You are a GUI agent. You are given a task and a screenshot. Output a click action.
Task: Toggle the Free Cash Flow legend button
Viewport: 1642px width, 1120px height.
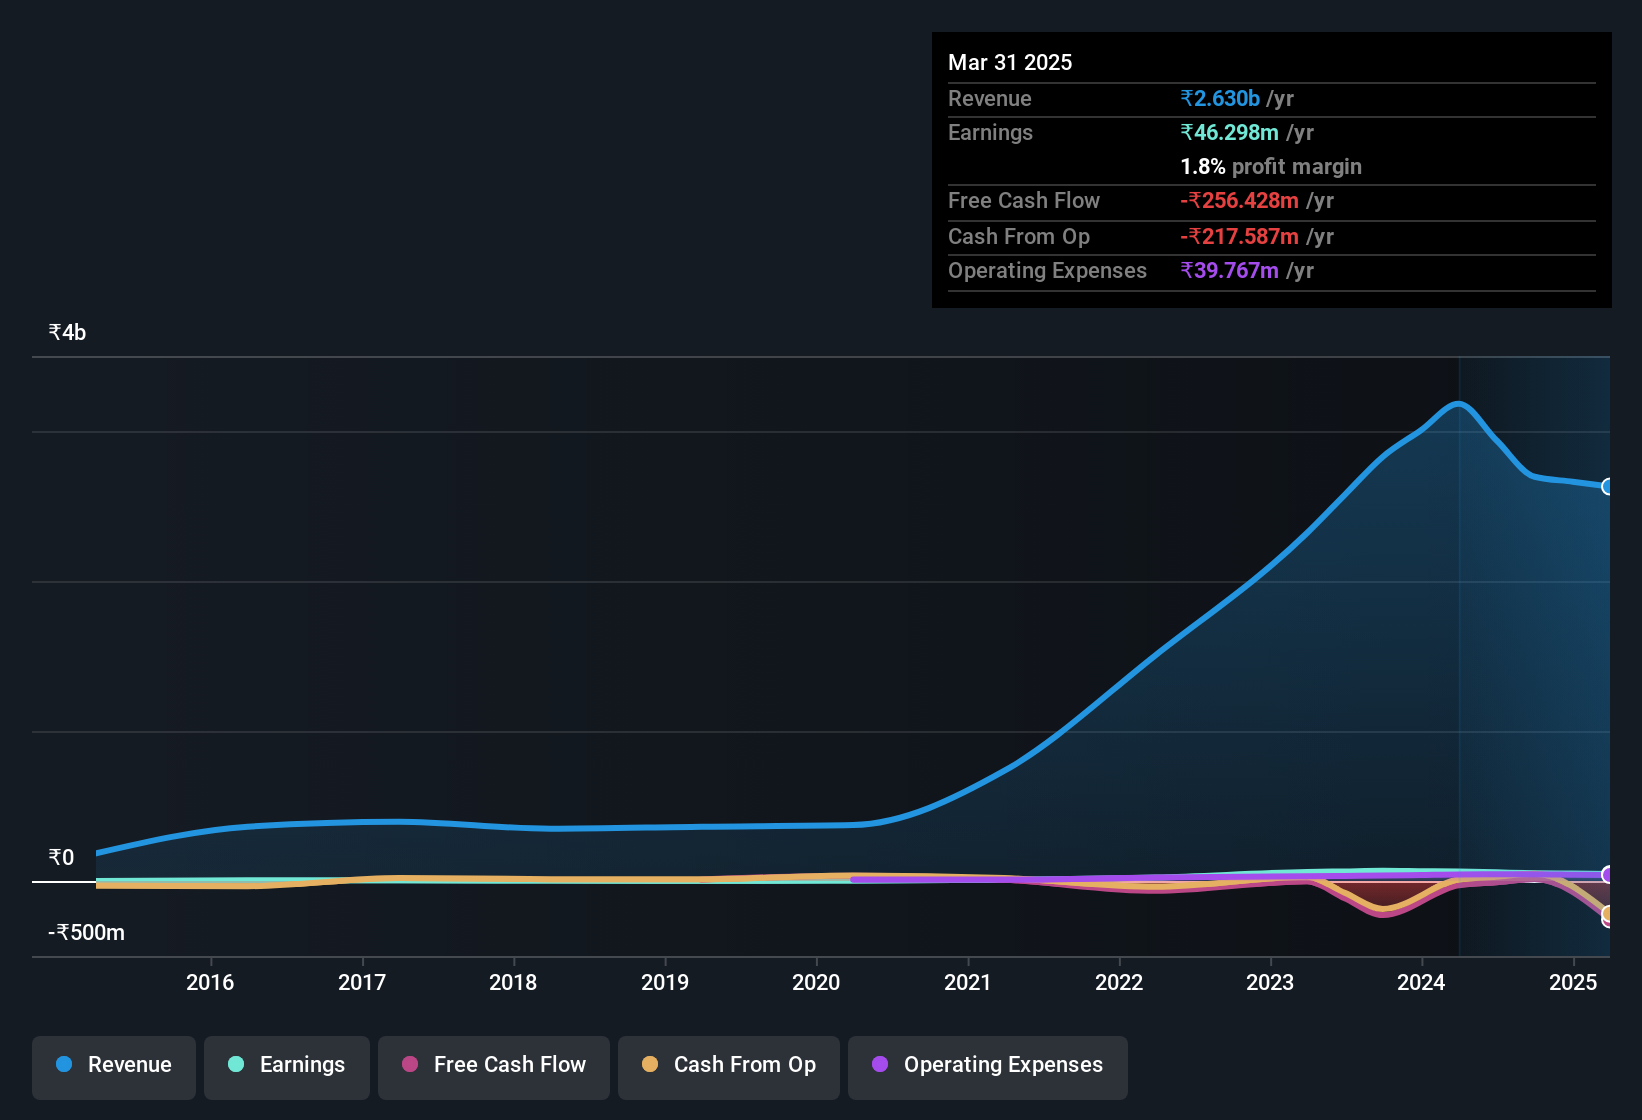click(493, 1067)
